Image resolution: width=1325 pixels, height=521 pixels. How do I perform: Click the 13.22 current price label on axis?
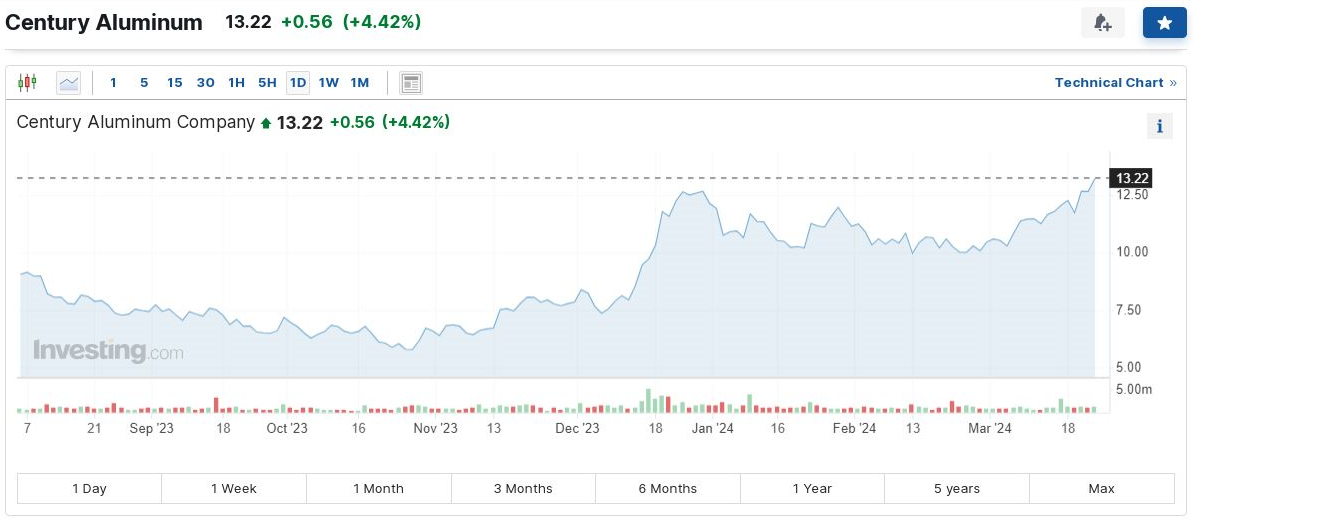tap(1132, 179)
